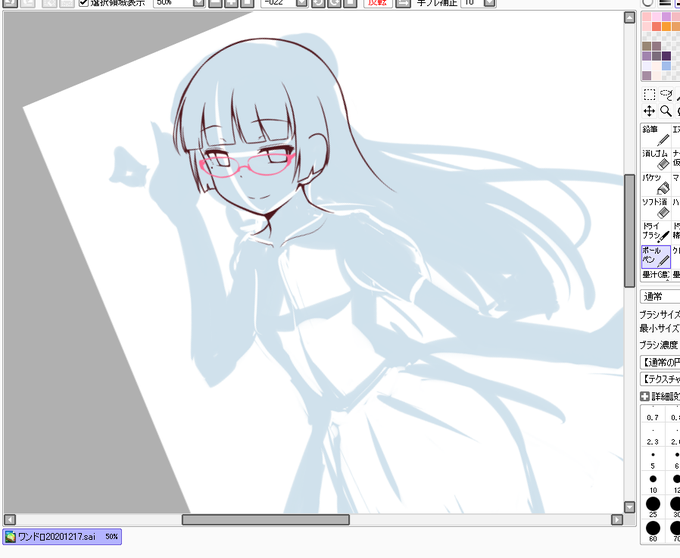Open the rotation angle -022 dropdown
The height and width of the screenshot is (558, 680).
coord(302,3)
